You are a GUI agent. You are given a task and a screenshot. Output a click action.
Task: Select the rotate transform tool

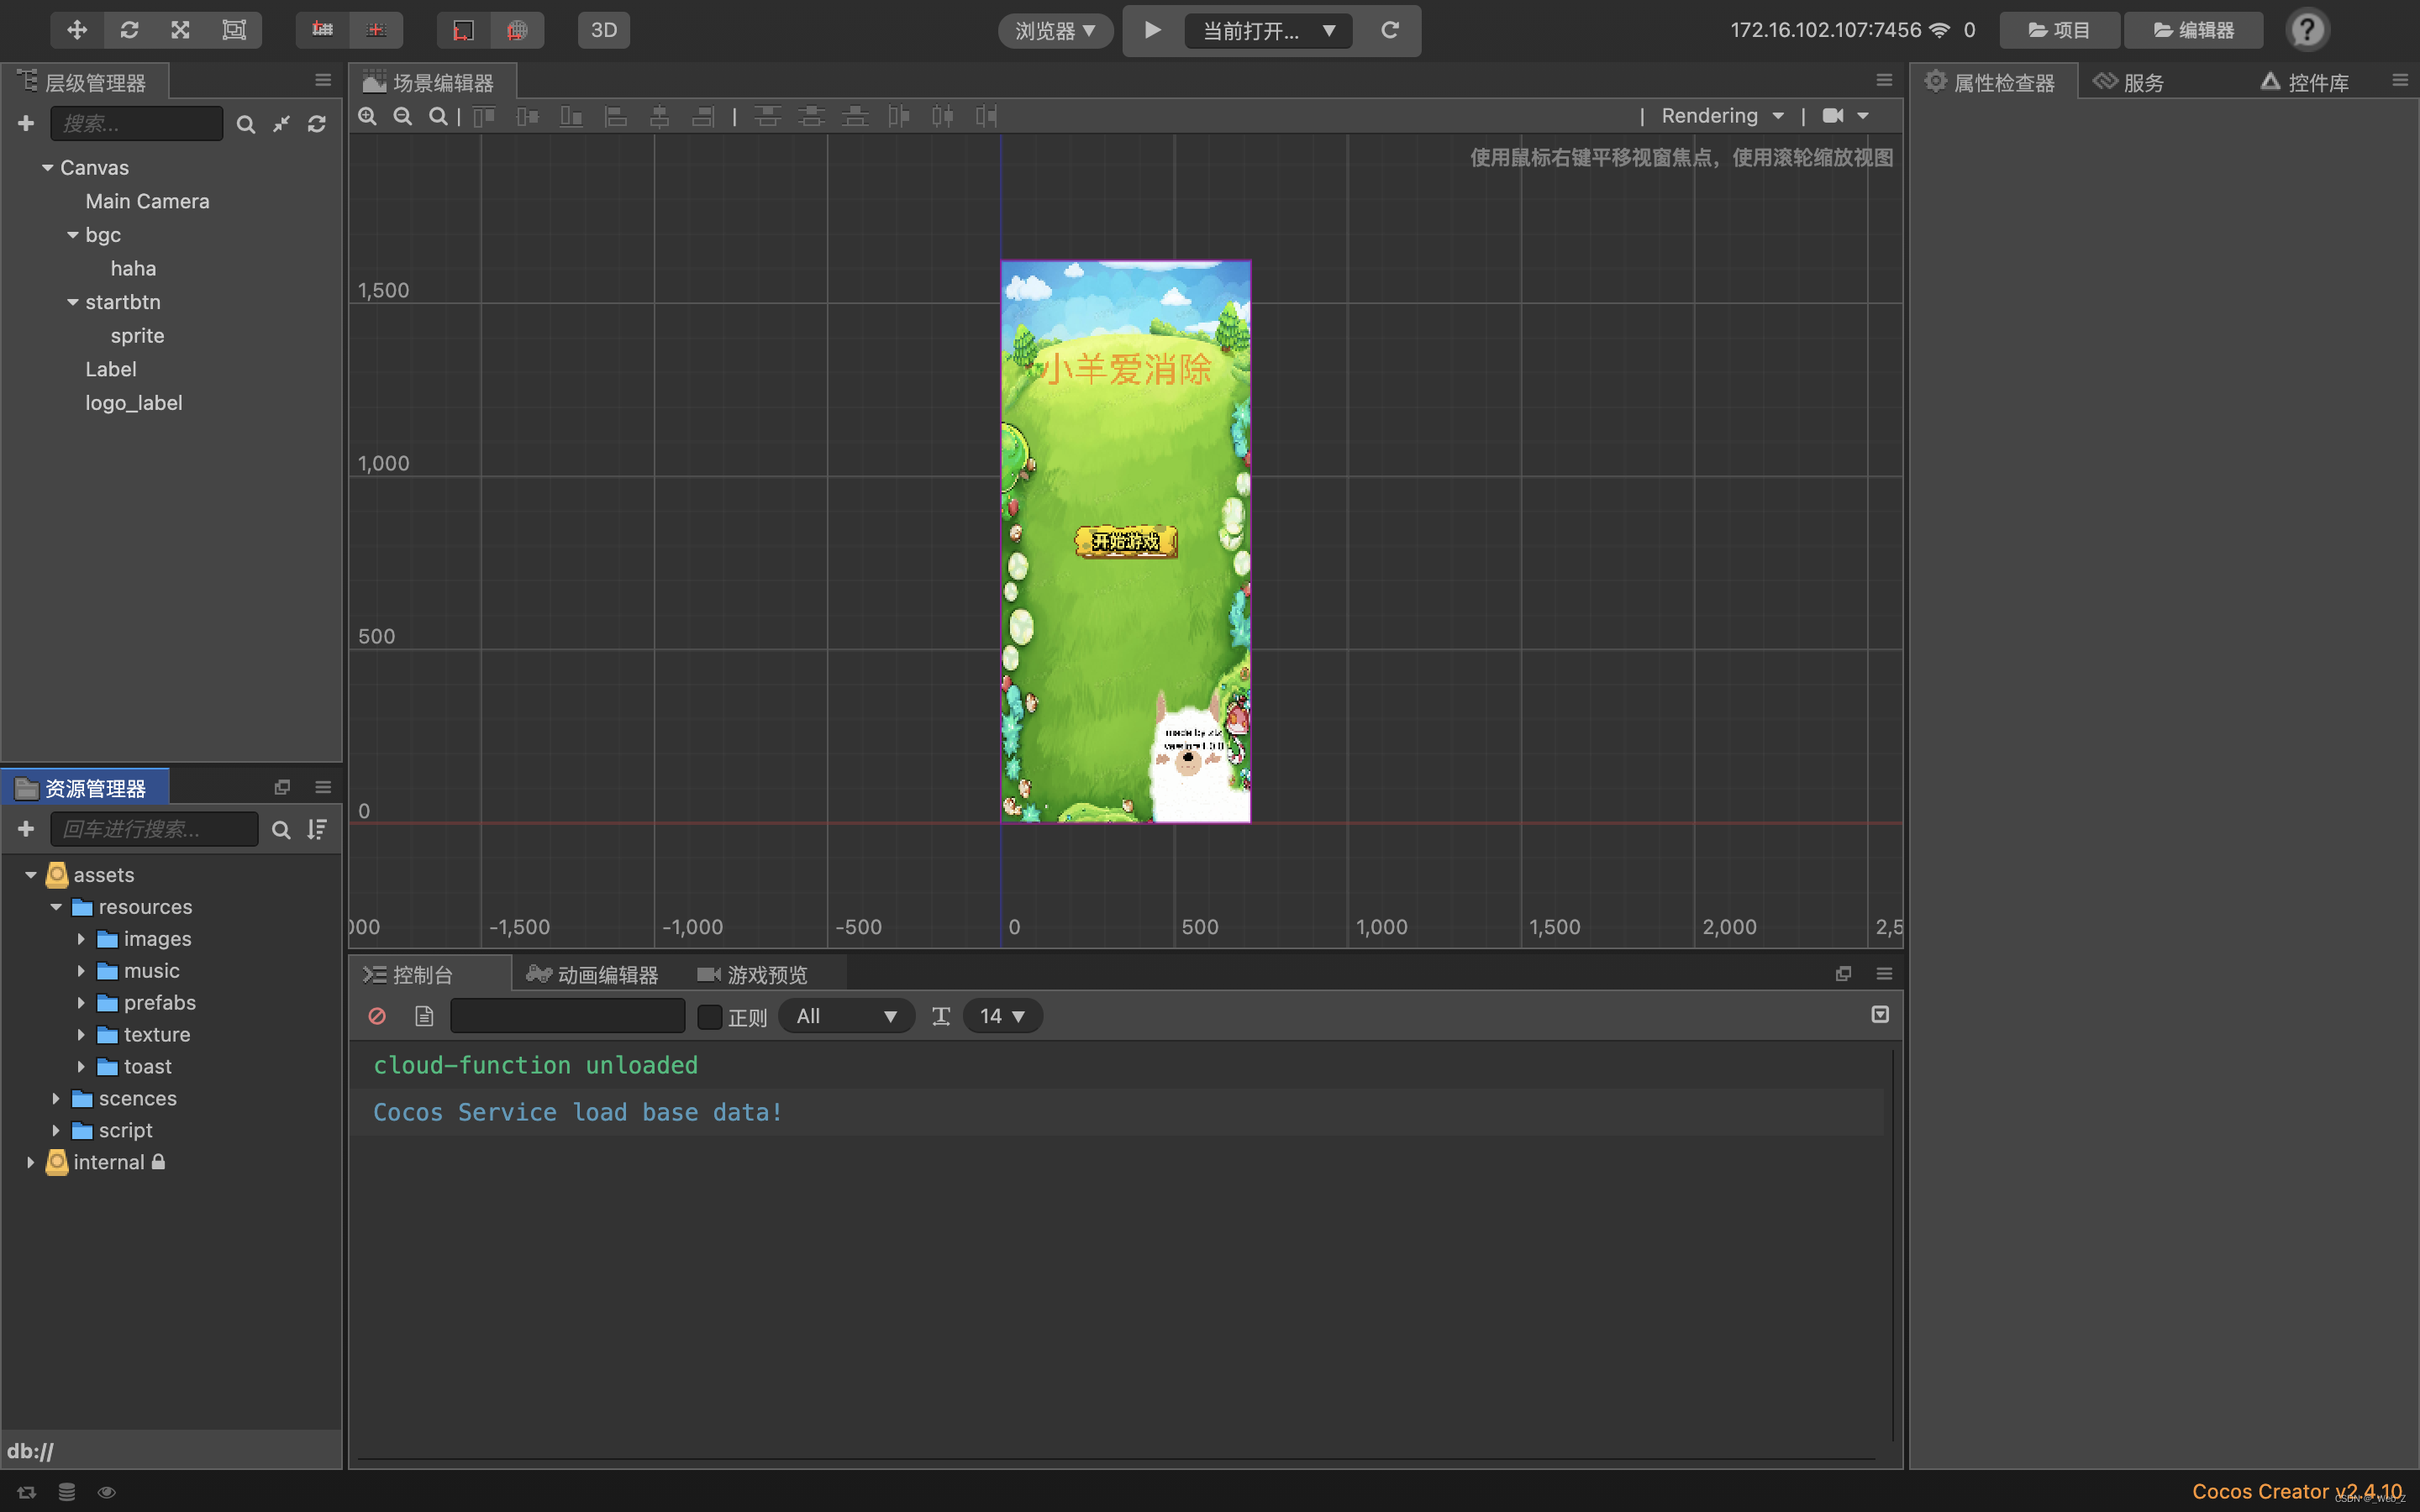129,30
